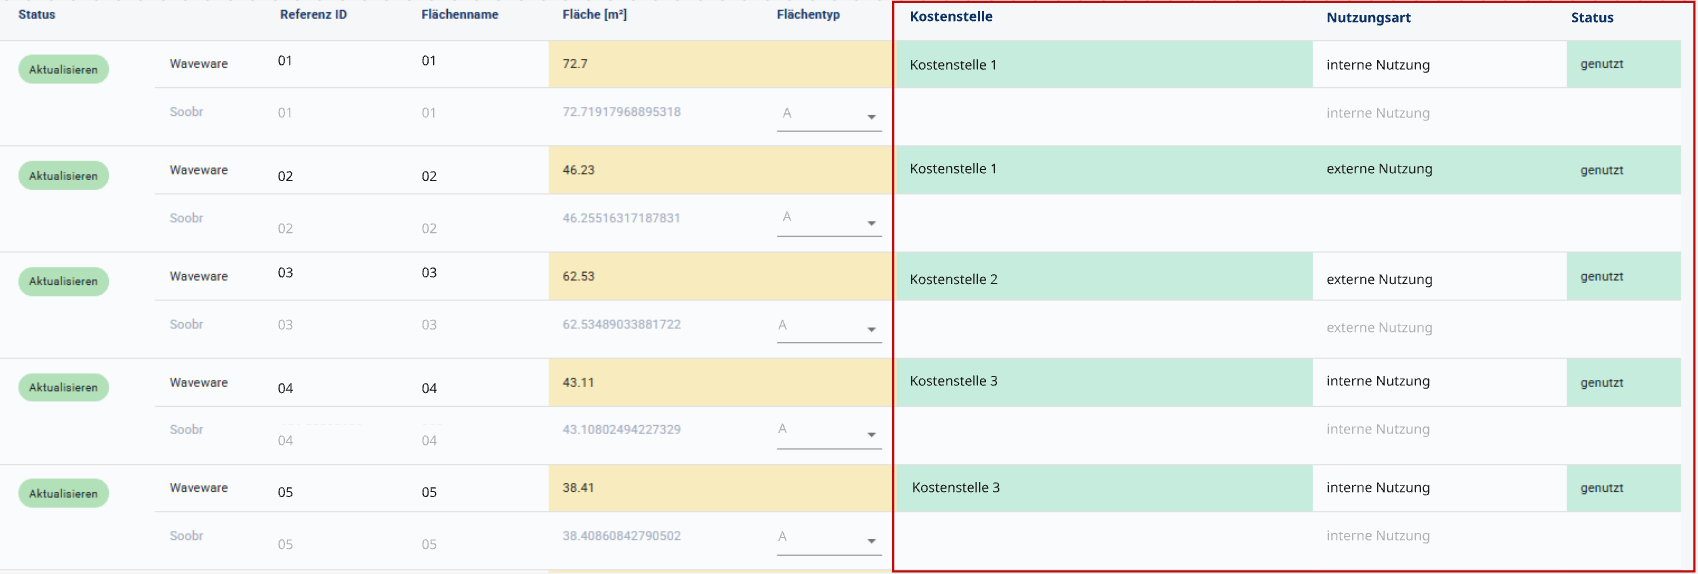The image size is (1698, 574).
Task: Click the Nutzungsart column header
Action: click(x=1368, y=18)
